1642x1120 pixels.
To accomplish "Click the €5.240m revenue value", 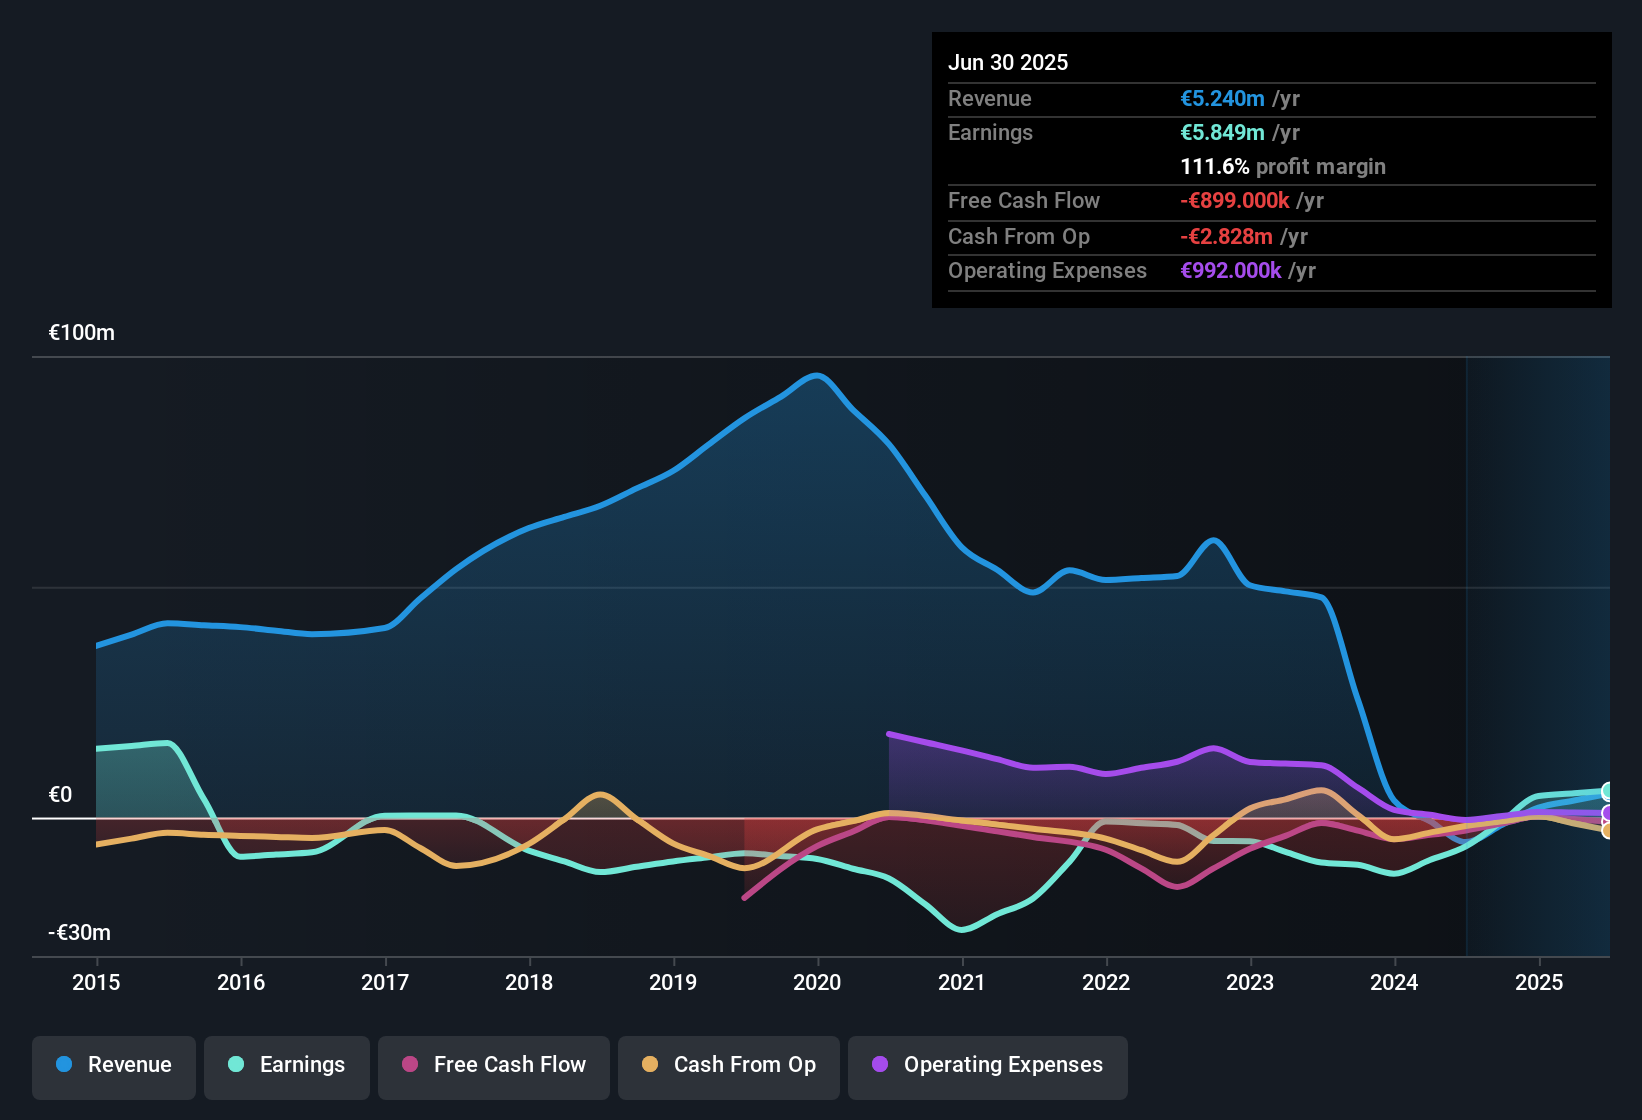I will click(x=1220, y=98).
